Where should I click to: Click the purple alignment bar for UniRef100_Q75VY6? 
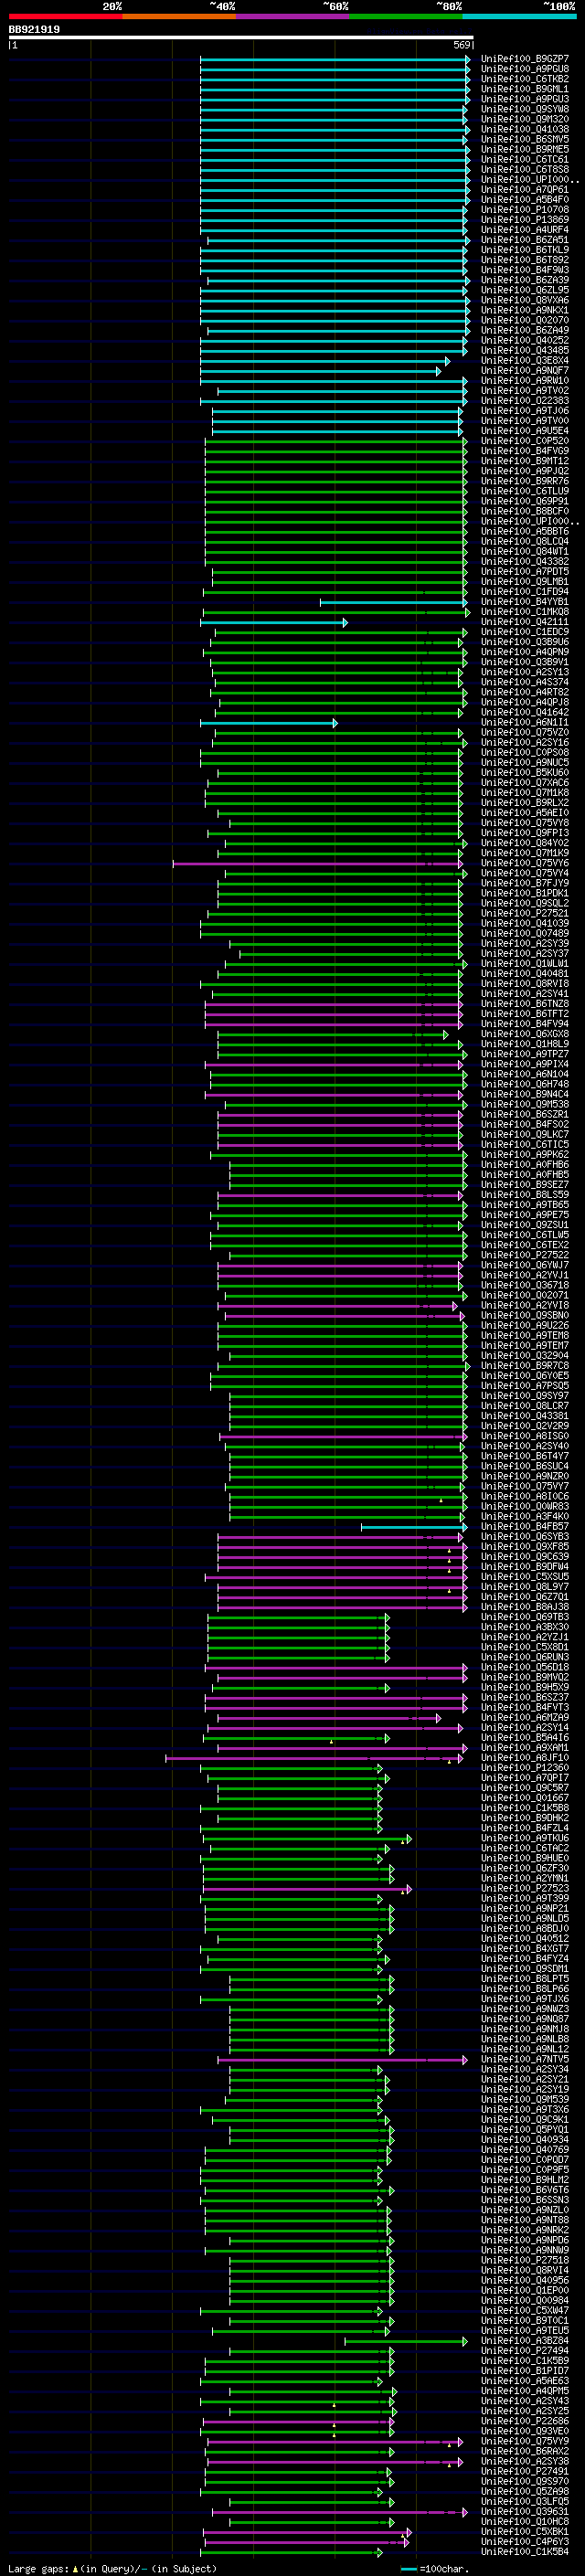318,864
